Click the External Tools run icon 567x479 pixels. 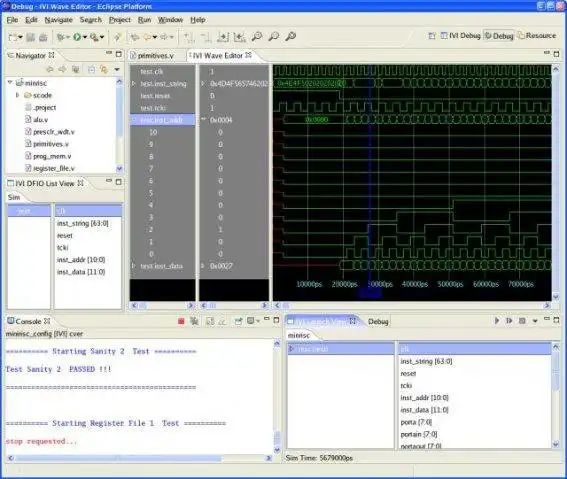point(94,37)
